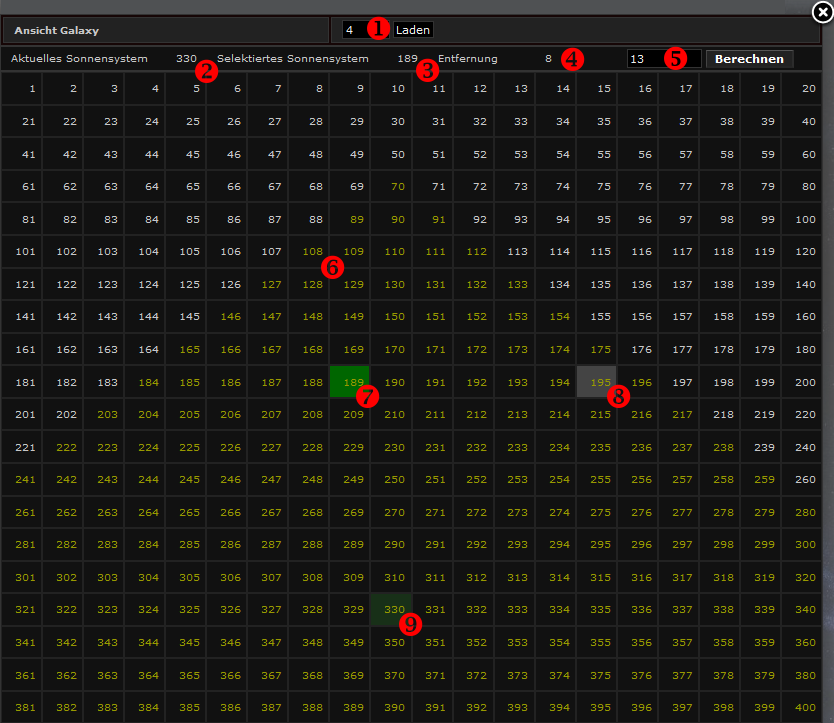Select solar system cell 56

click(637, 154)
